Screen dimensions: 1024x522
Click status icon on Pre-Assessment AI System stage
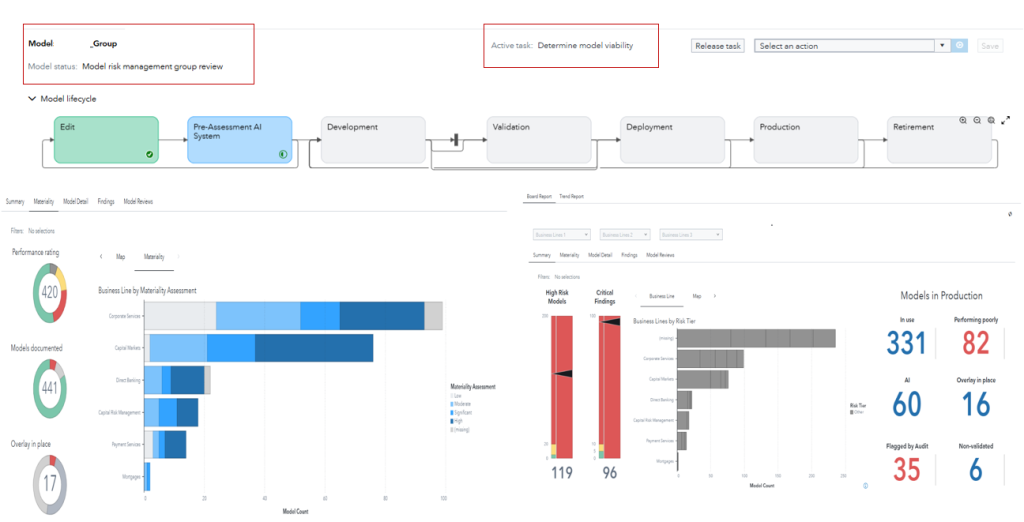coord(283,154)
